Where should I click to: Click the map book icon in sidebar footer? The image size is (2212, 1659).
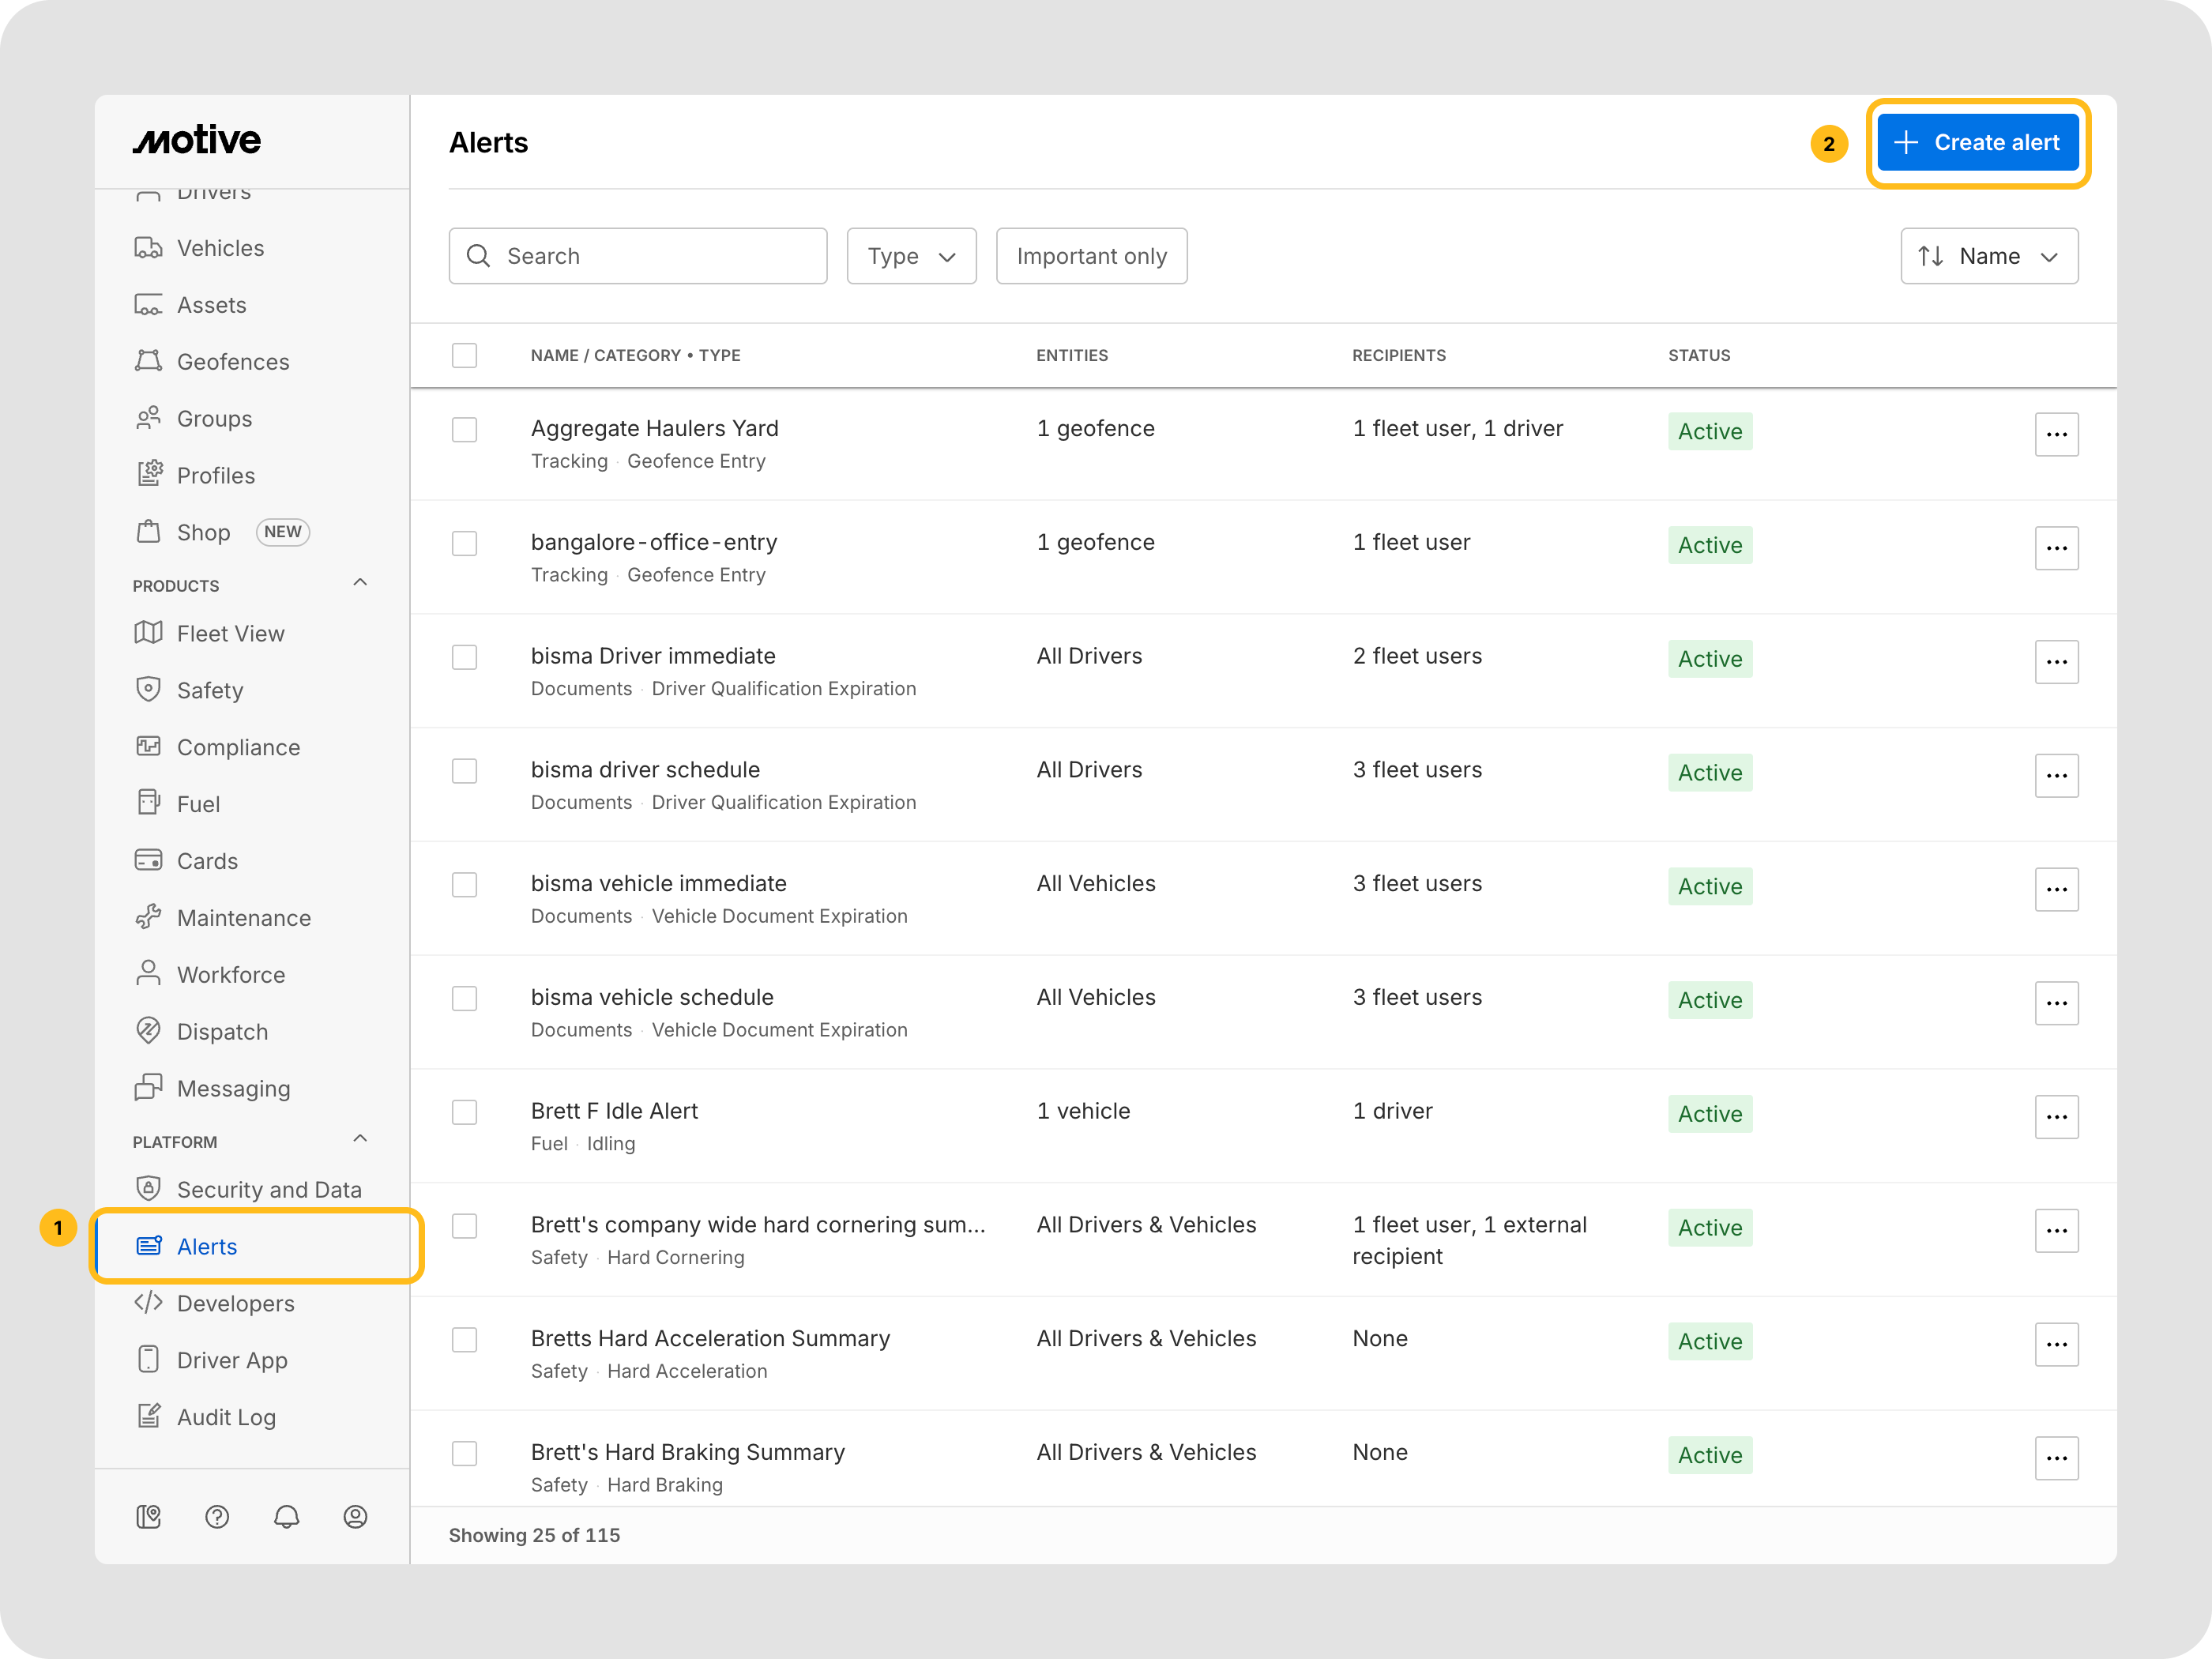point(148,1517)
